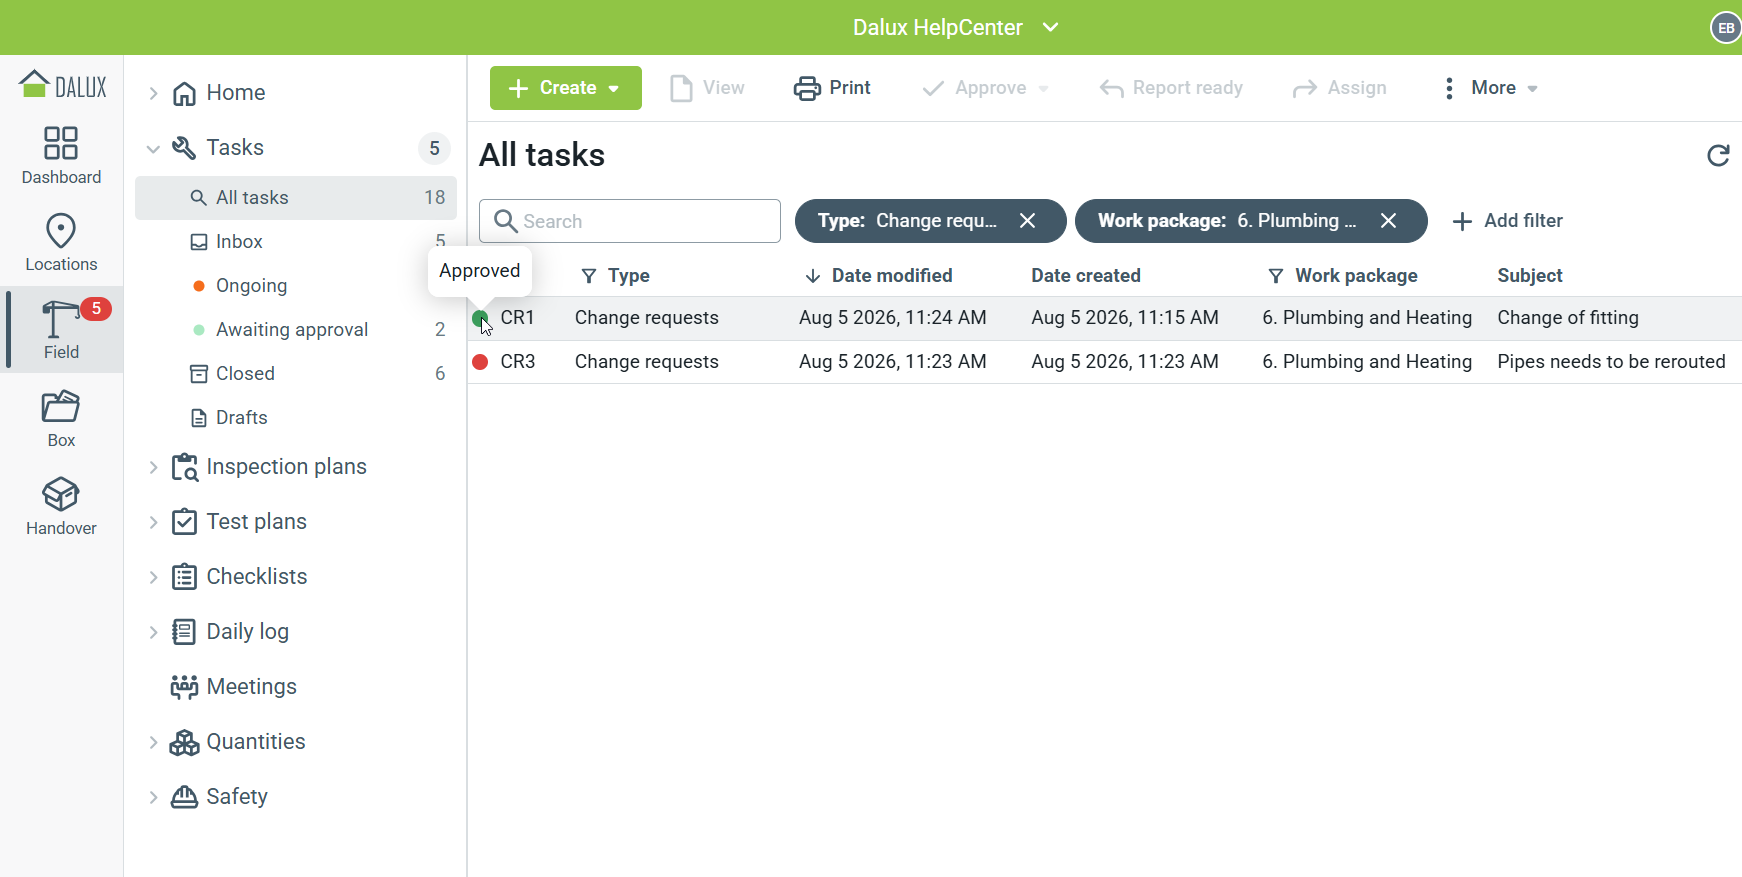
Task: Click CR1 date modified Aug 5 2026, 11:24 AM
Action: 892,318
